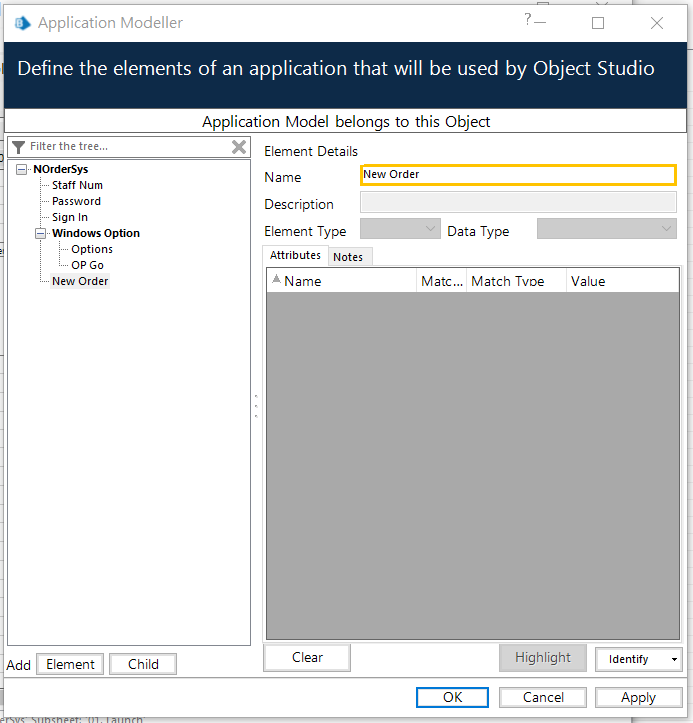Screen dimensions: 693x723
Task: Click the Apply button
Action: (638, 697)
